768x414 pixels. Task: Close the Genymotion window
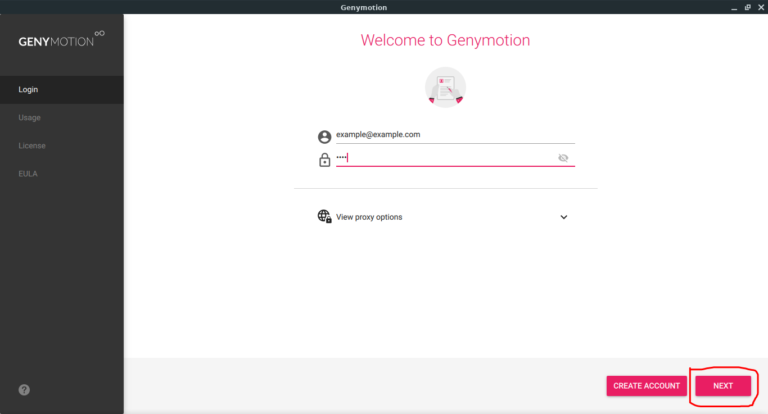click(761, 7)
